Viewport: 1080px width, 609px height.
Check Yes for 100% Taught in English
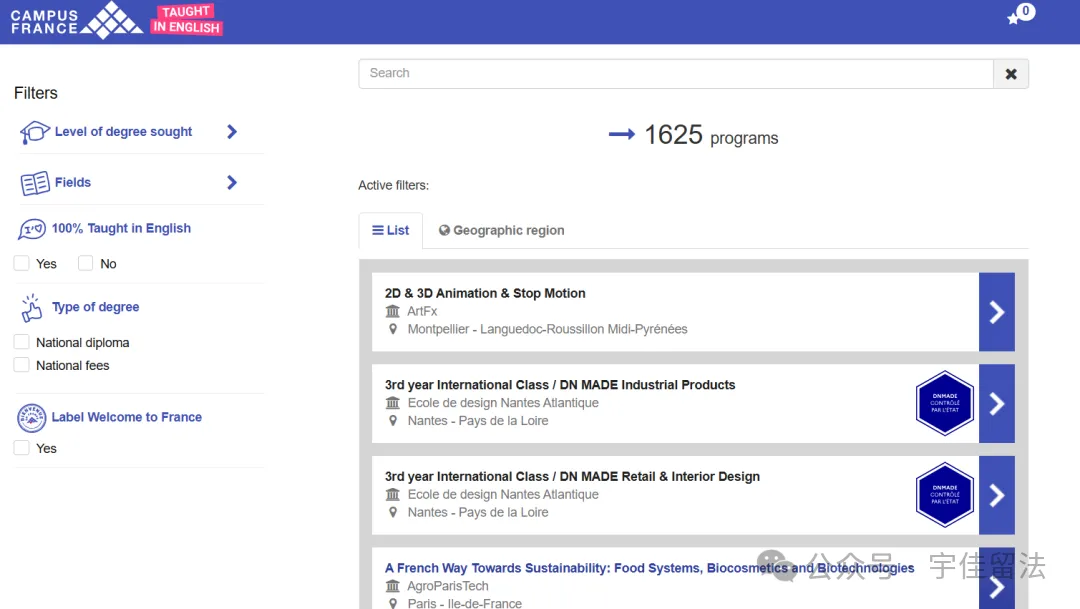tap(22, 263)
